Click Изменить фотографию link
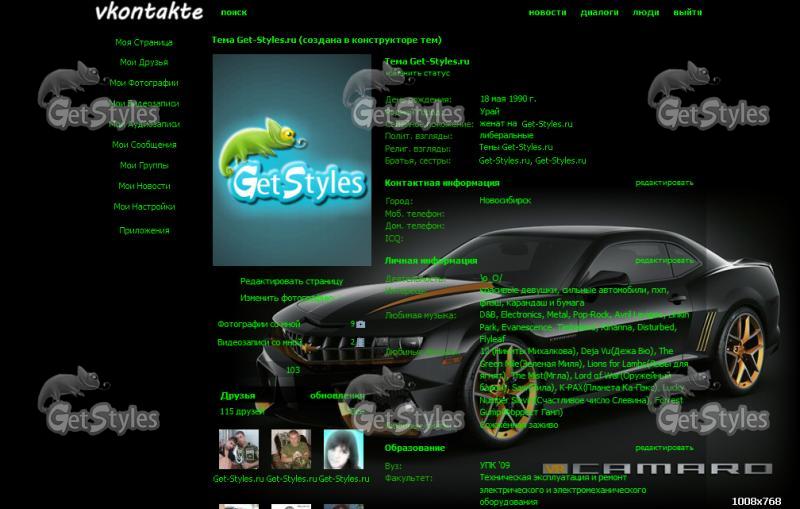 tap(286, 298)
